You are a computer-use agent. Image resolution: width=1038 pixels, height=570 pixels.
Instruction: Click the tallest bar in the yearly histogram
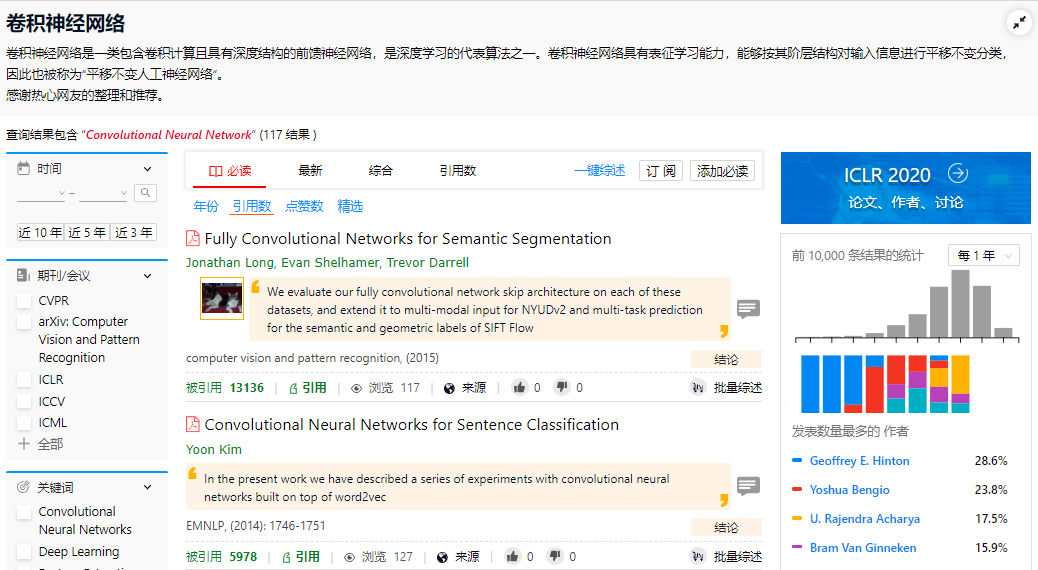pos(960,305)
